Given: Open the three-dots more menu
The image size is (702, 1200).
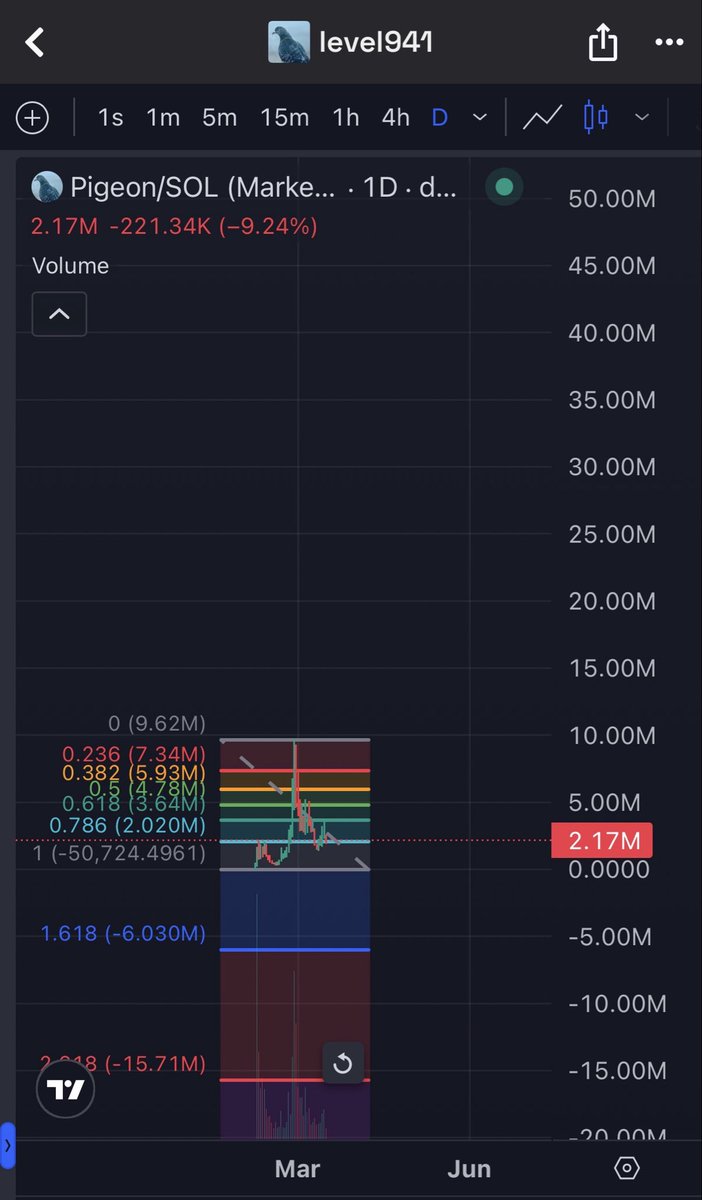Looking at the screenshot, I should coord(668,43).
